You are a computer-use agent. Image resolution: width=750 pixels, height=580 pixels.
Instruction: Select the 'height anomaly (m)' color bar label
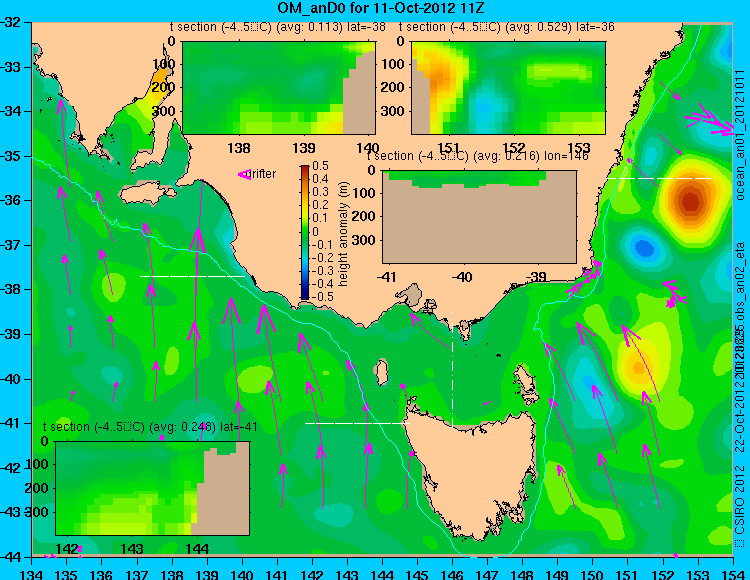(343, 234)
